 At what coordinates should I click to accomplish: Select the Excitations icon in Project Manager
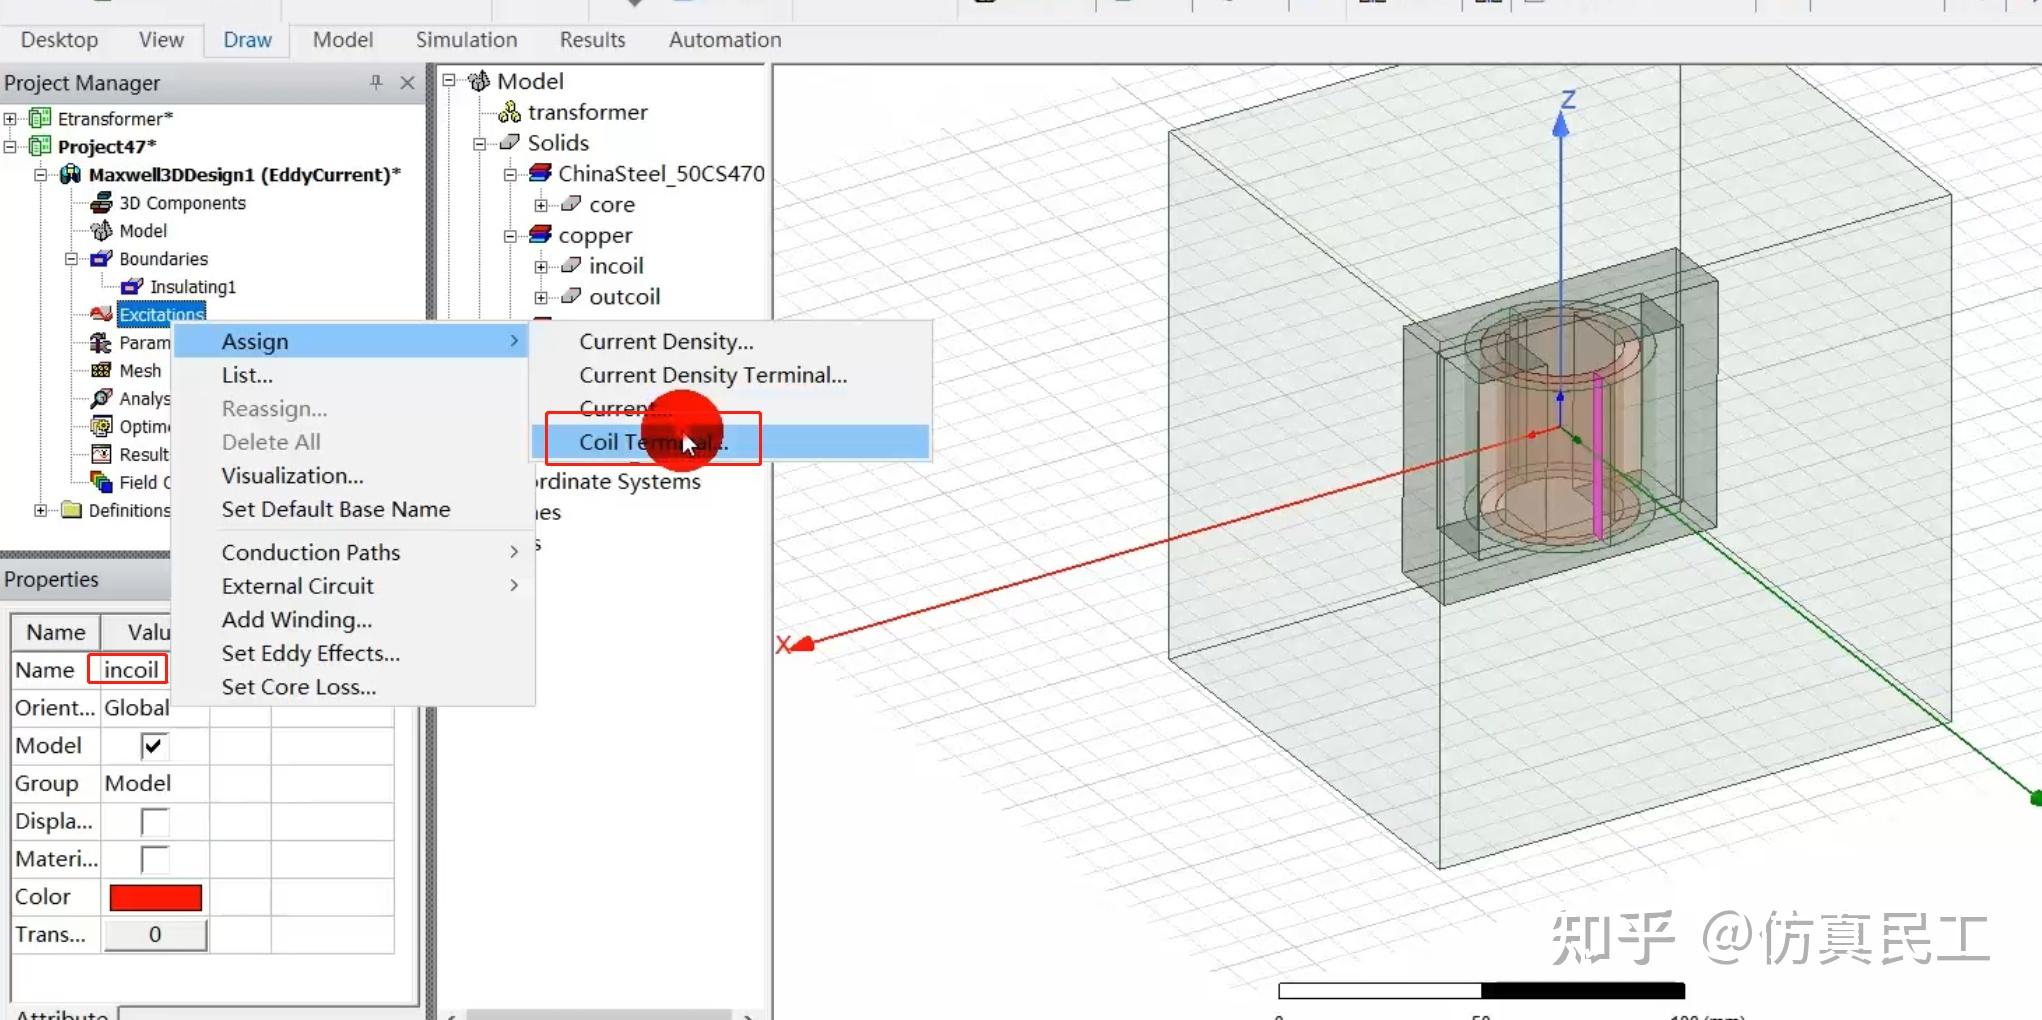pos(101,313)
